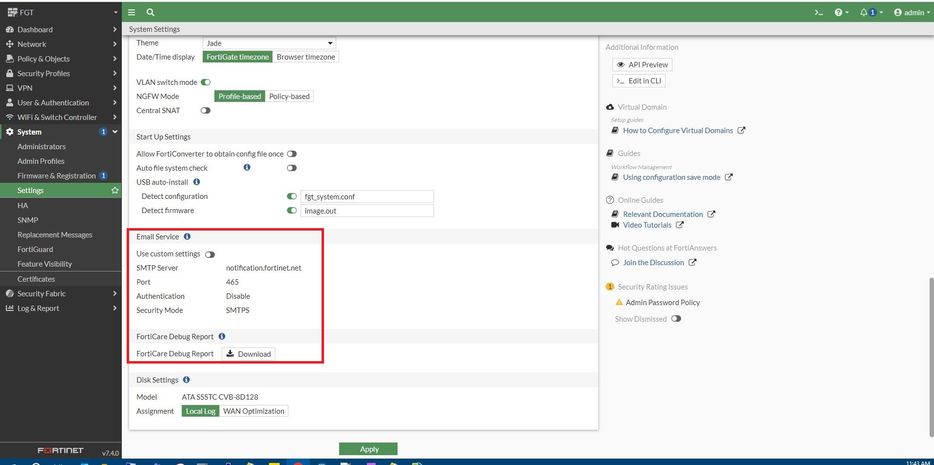The image size is (934, 465).
Task: Click the favorite star next to Settings
Action: coord(115,191)
